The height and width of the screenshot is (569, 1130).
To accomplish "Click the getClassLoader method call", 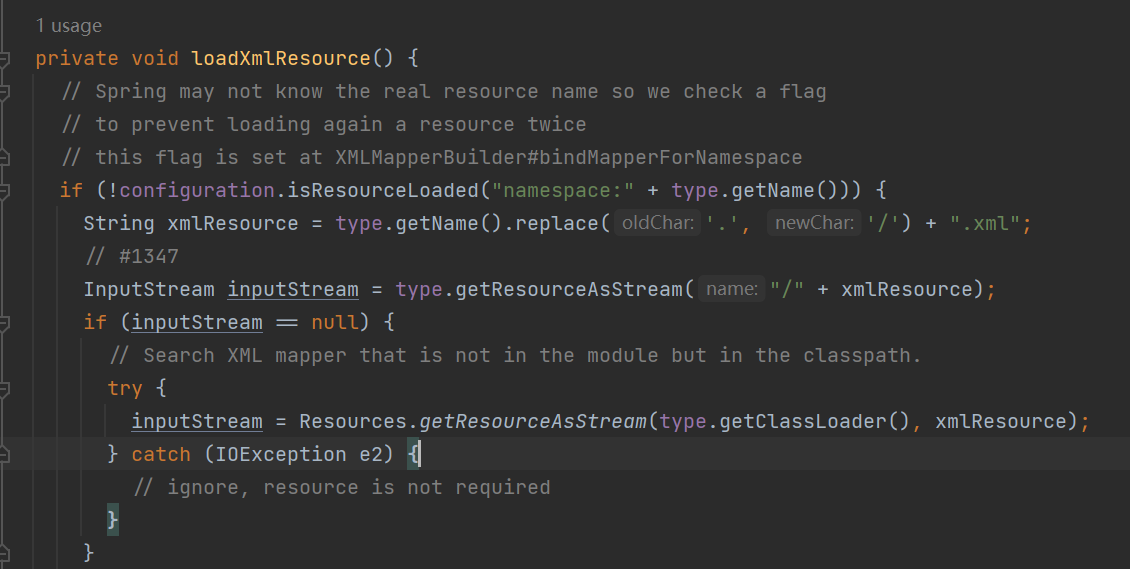I will coord(828,421).
